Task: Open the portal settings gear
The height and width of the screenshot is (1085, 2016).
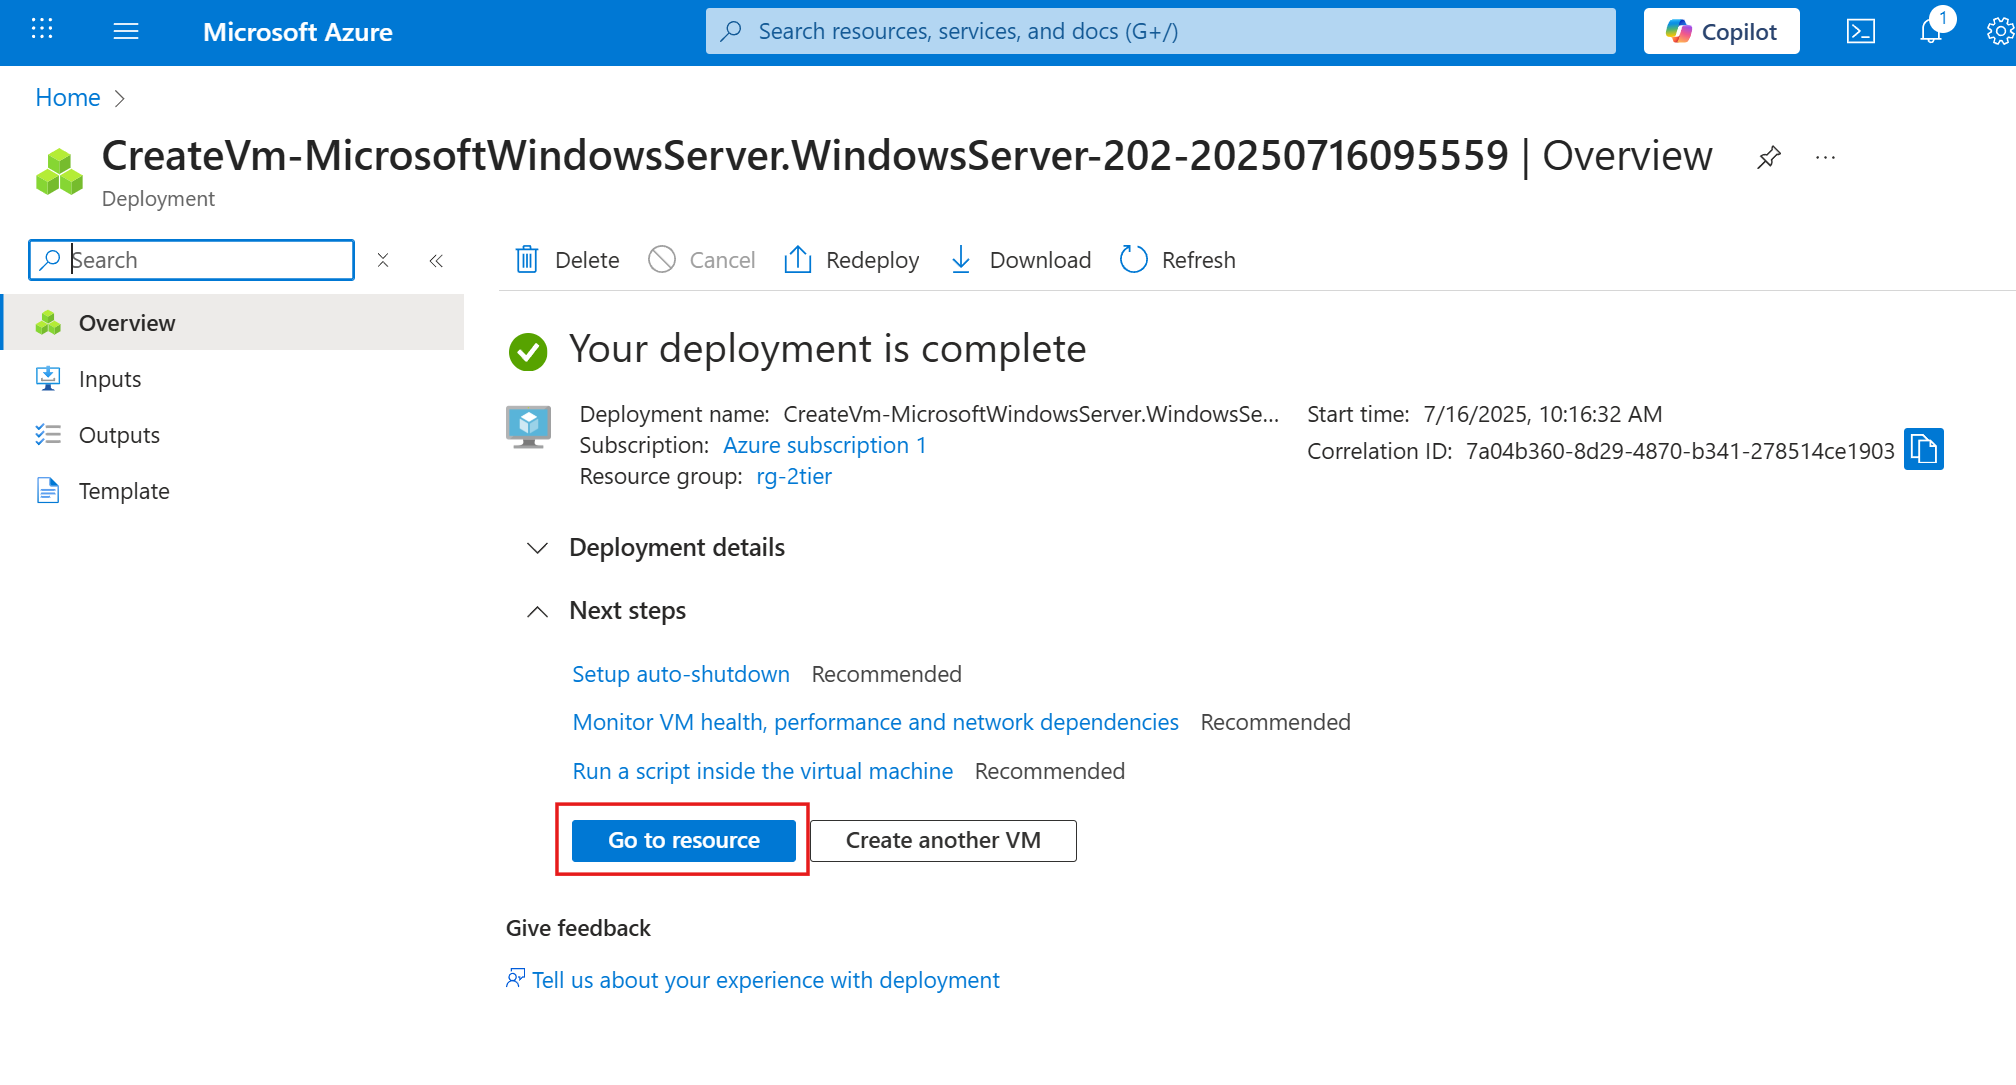Action: (x=1998, y=31)
